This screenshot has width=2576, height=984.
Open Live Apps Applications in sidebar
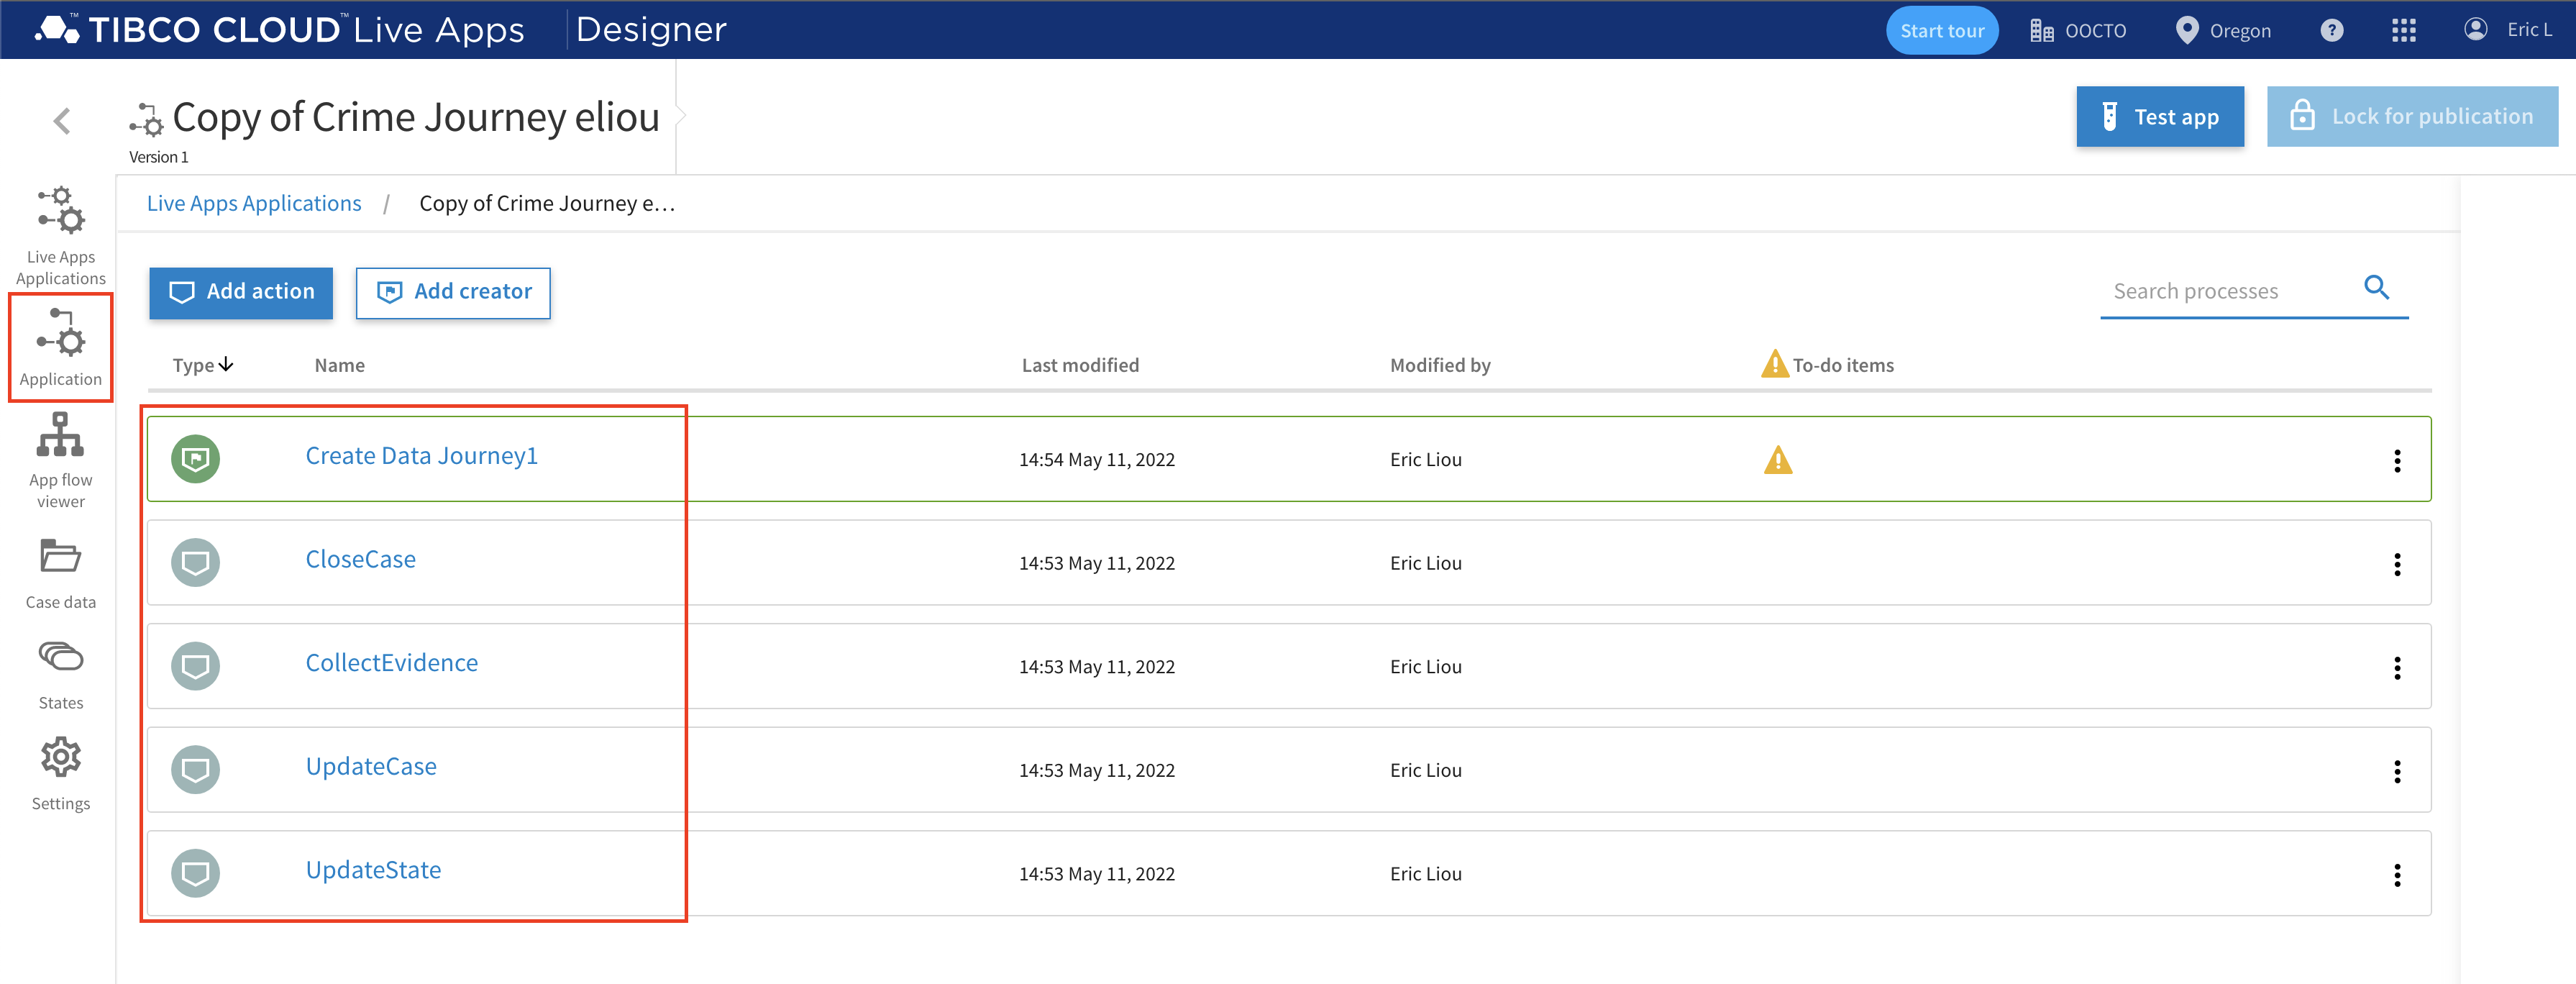(x=61, y=236)
